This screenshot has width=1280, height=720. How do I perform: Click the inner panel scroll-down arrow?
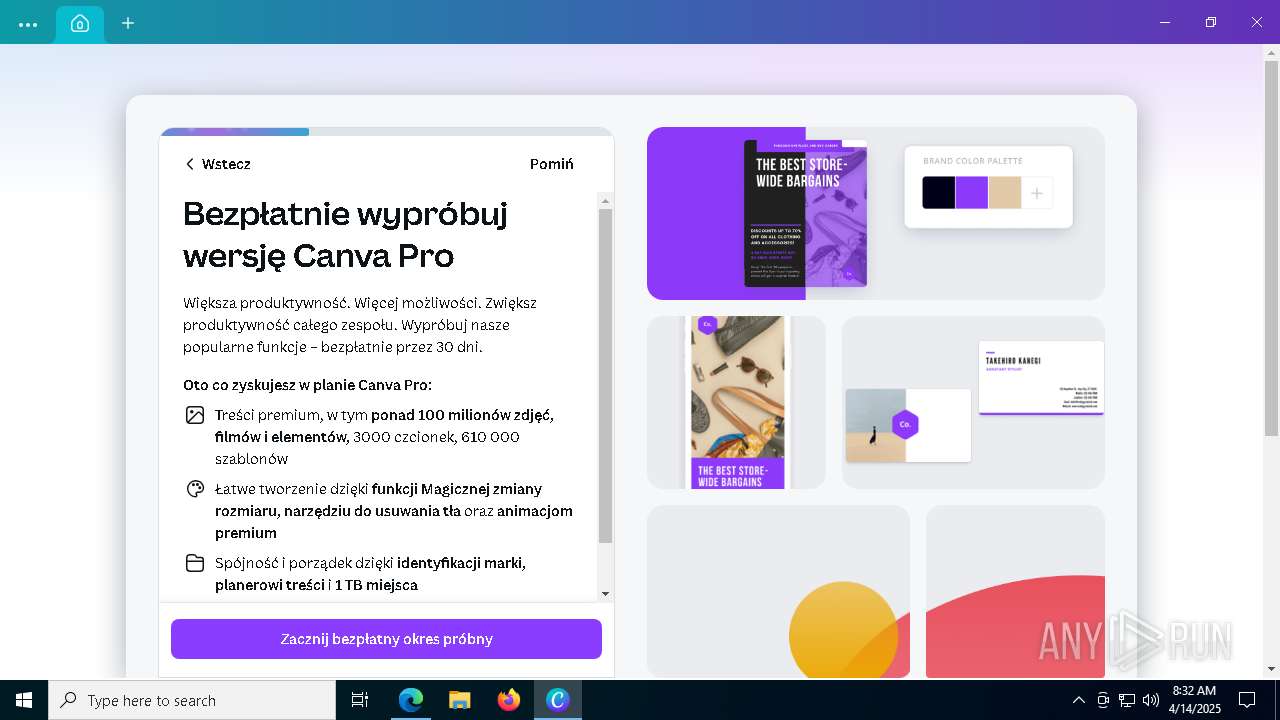point(605,594)
